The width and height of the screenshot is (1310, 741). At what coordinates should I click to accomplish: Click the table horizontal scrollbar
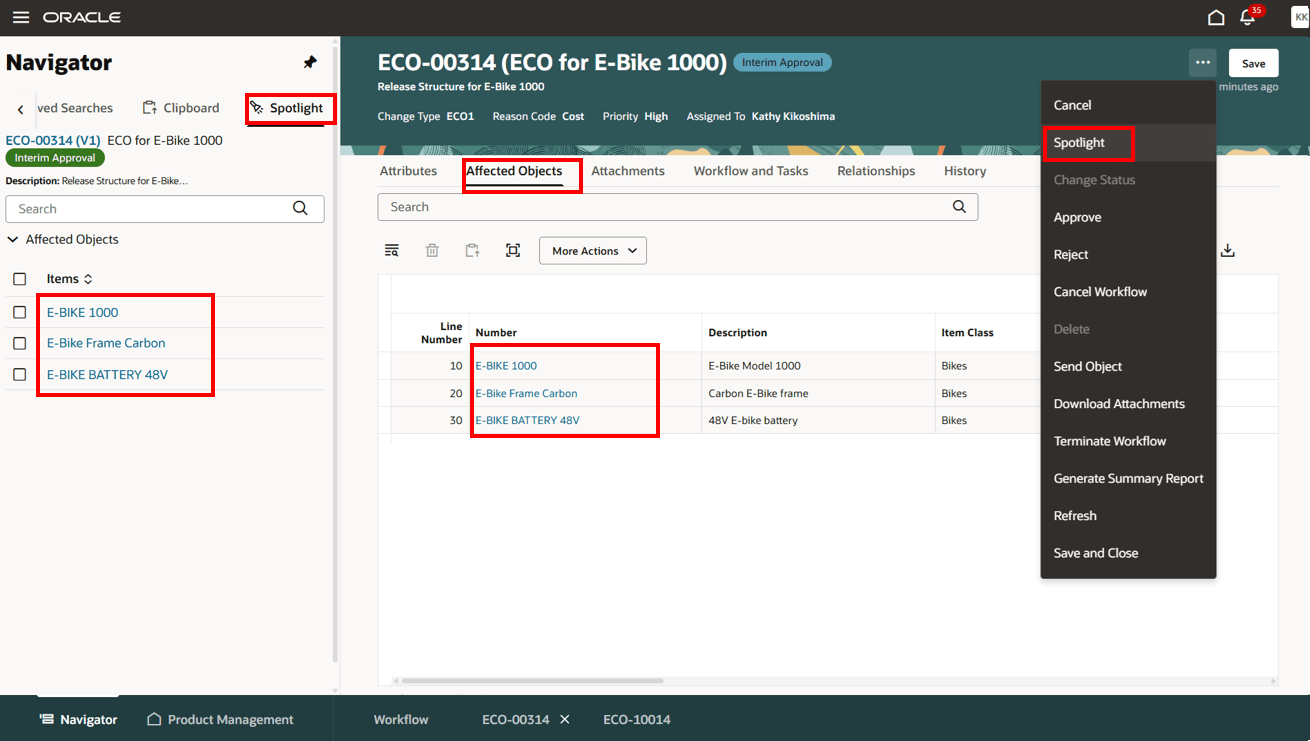(532, 680)
